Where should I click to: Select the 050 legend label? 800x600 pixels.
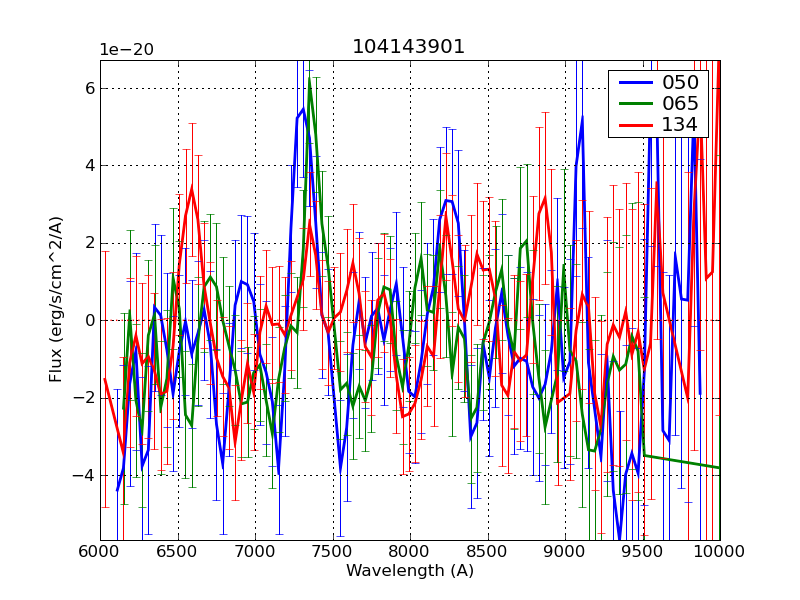pos(680,83)
